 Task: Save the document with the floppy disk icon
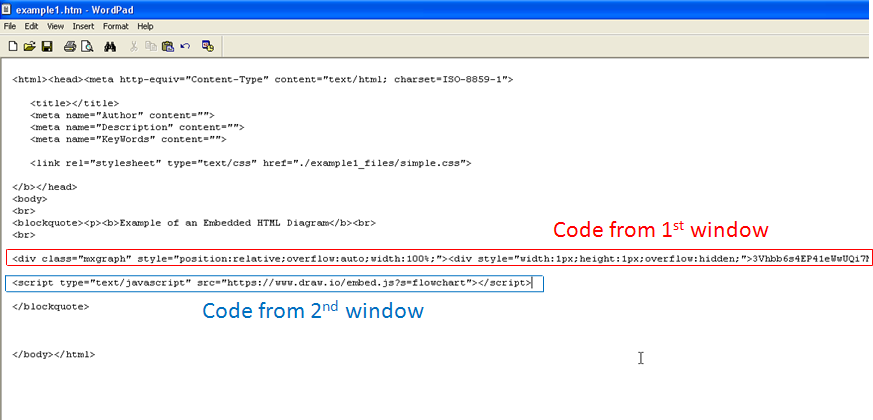pyautogui.click(x=47, y=47)
